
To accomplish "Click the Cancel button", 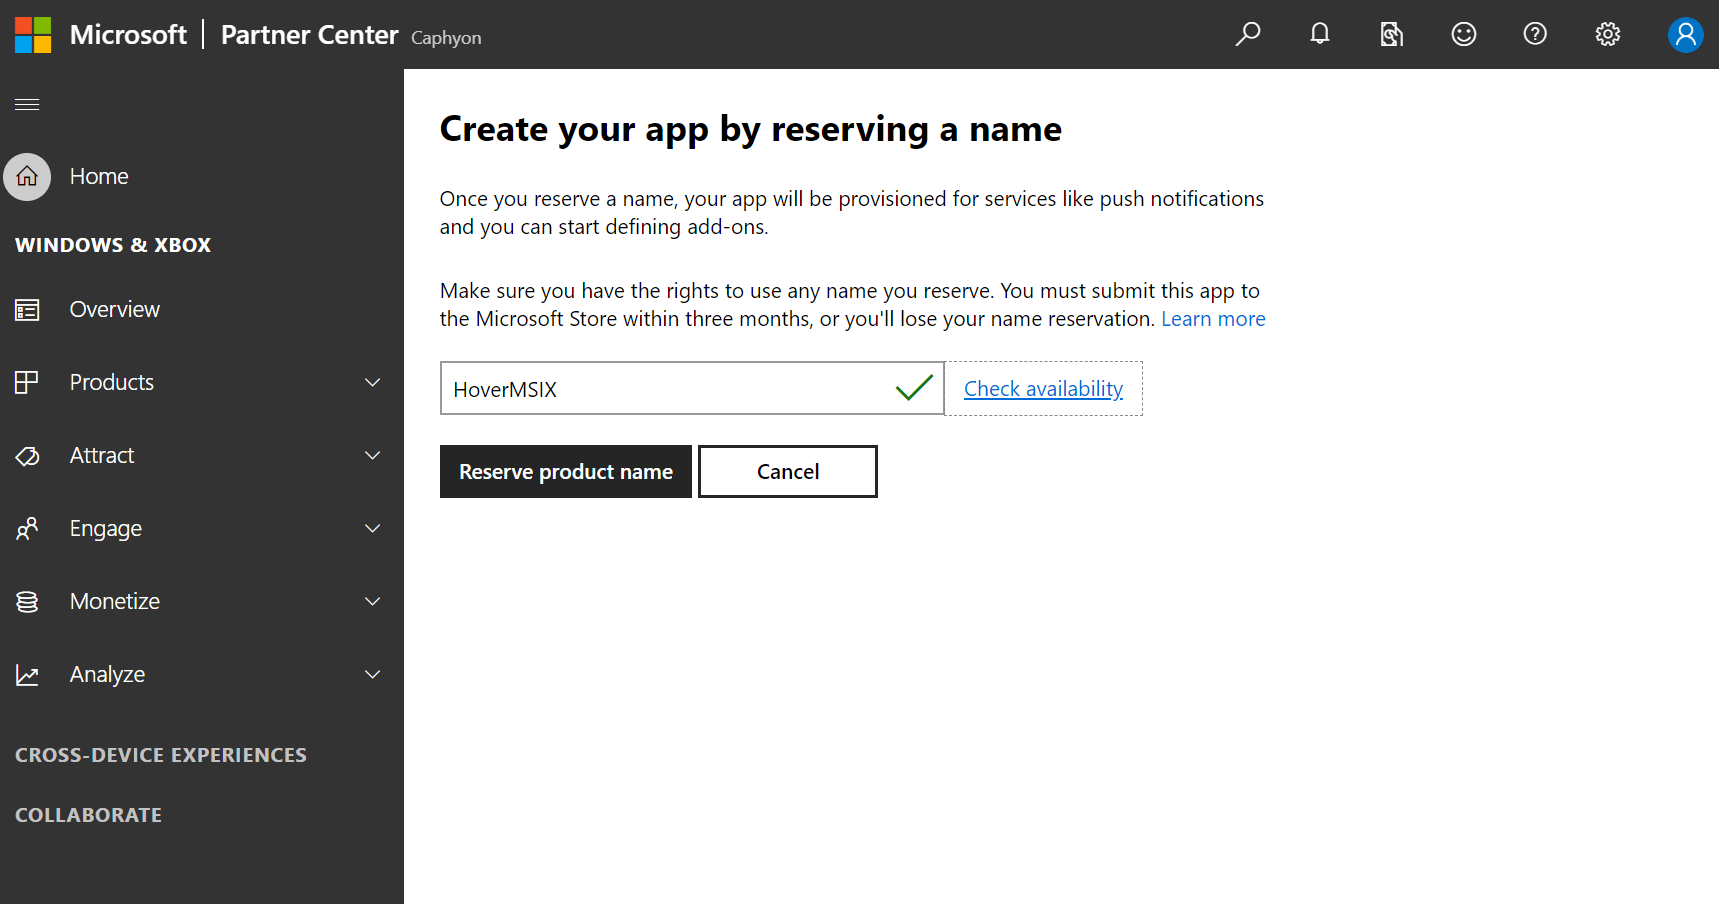I will tap(788, 472).
